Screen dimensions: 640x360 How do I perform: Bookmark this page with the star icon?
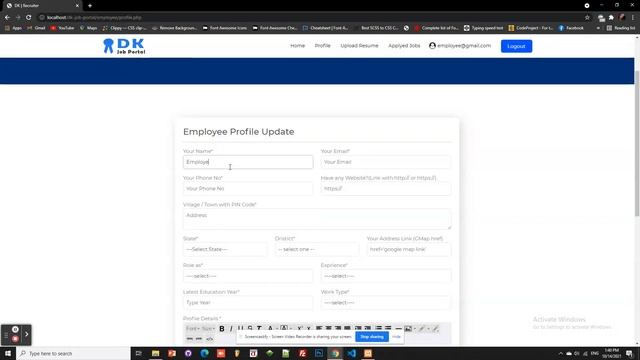(587, 18)
